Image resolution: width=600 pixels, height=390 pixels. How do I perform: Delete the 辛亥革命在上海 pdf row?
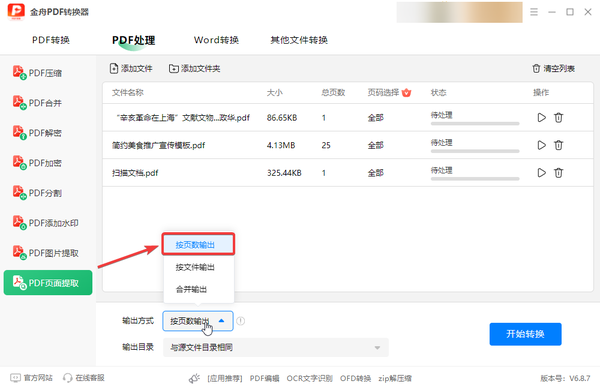pos(559,117)
